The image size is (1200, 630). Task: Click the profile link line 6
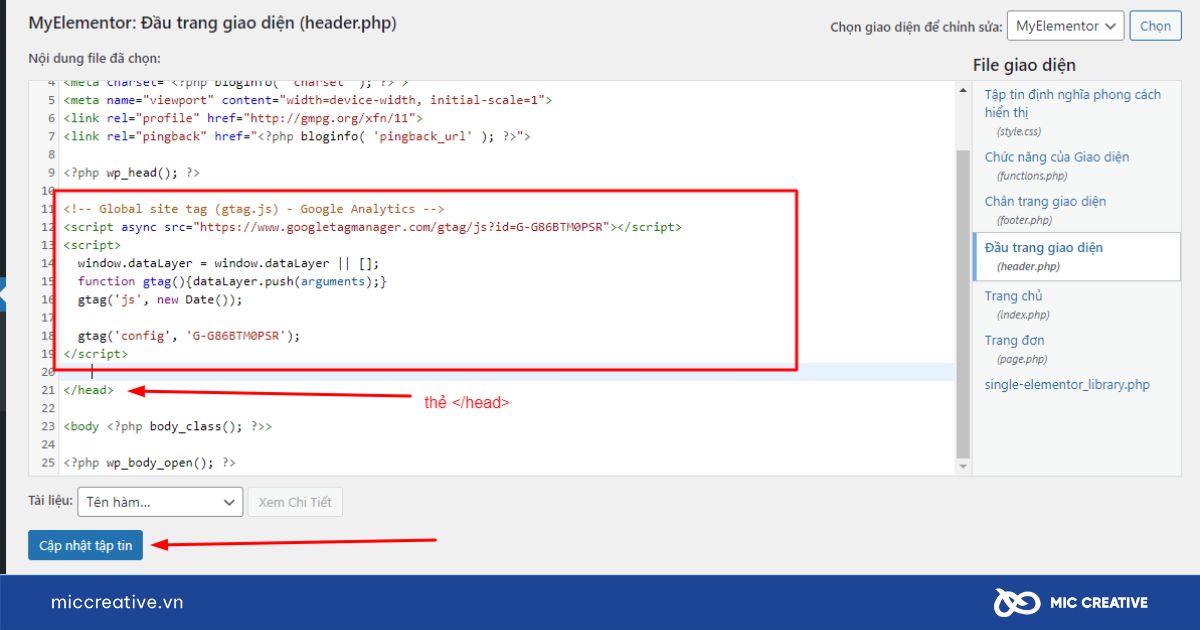(243, 118)
